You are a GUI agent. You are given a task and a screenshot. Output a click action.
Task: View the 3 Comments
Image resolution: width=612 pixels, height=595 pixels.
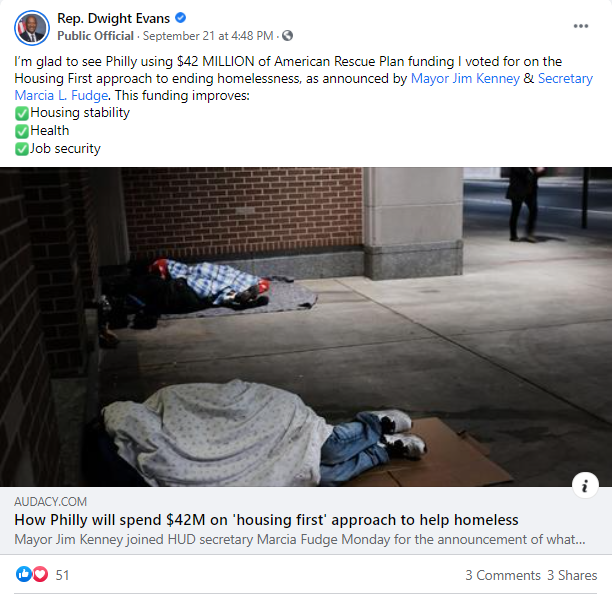(503, 575)
